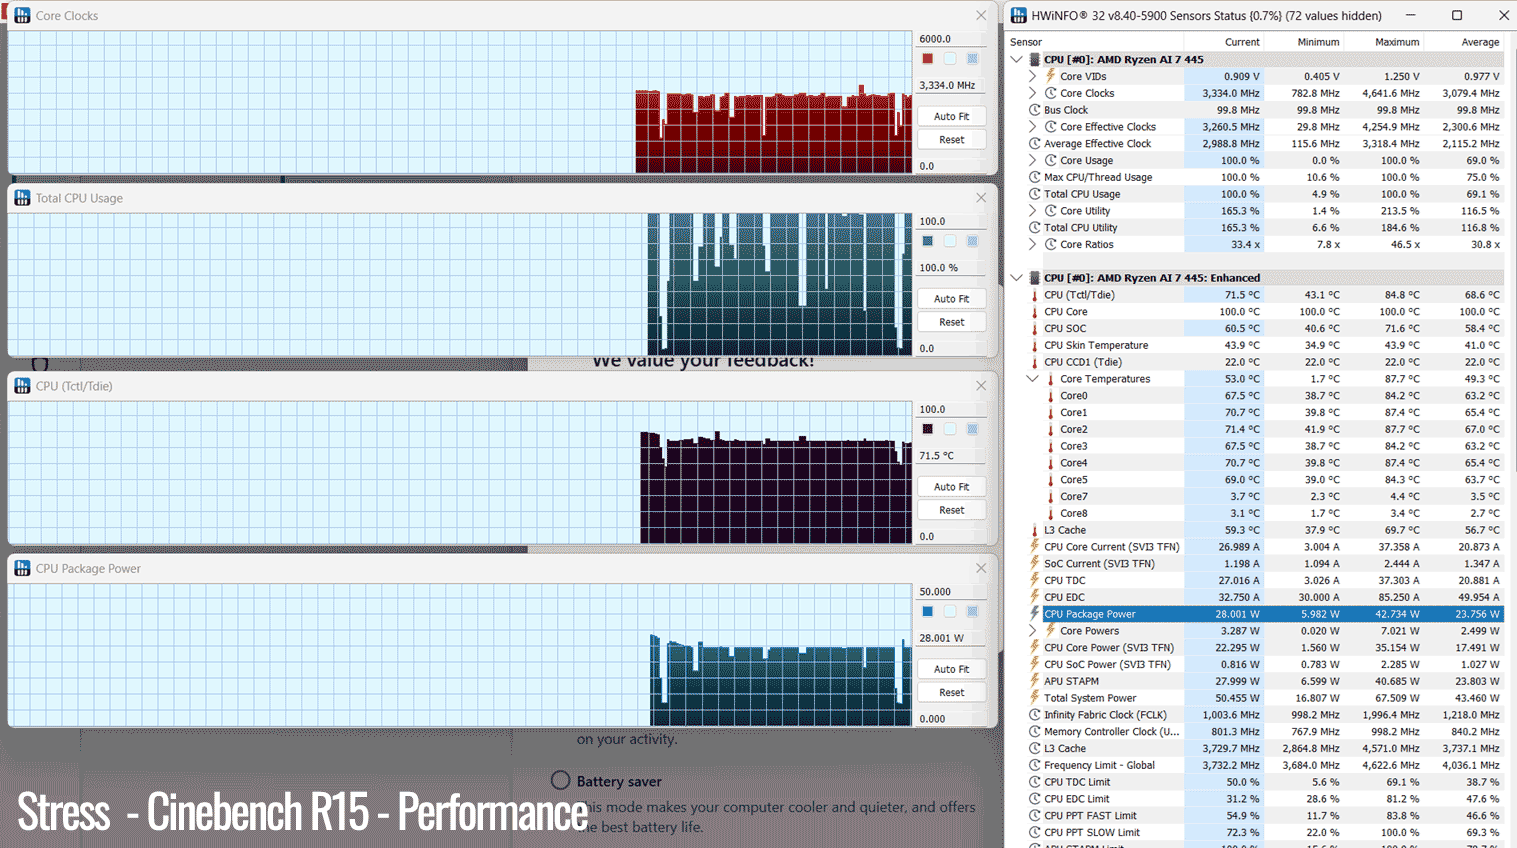Collapse the Core Temperatures subtree
The width and height of the screenshot is (1517, 848).
point(1033,379)
